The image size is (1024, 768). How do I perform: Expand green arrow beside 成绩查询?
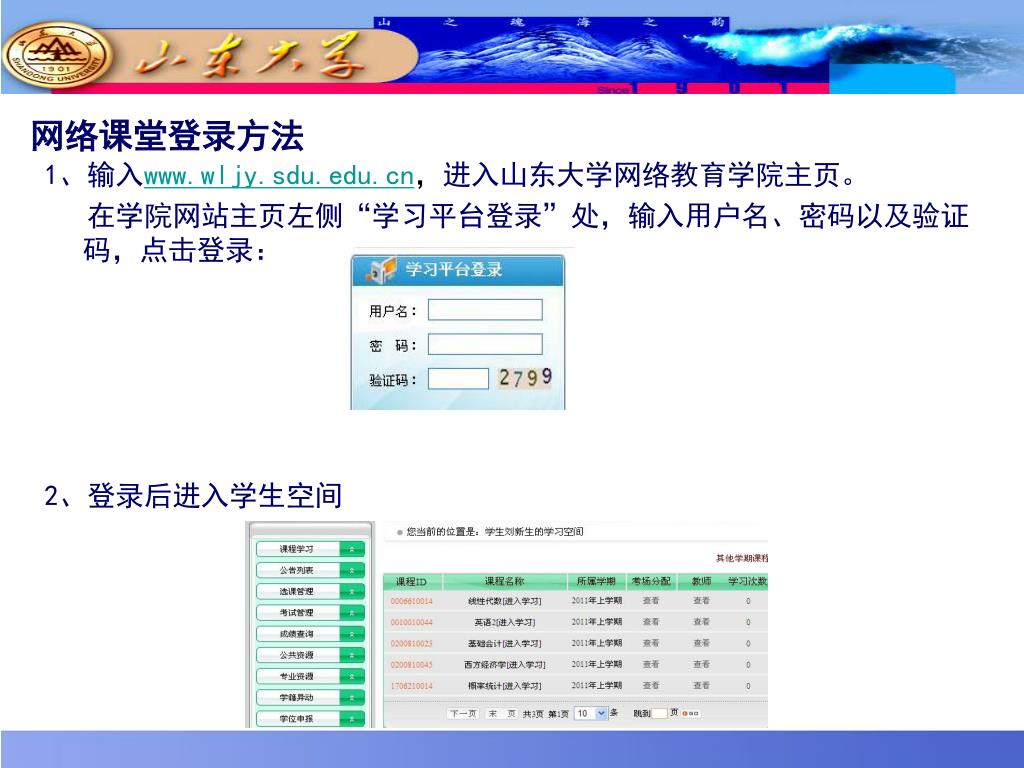pos(352,634)
